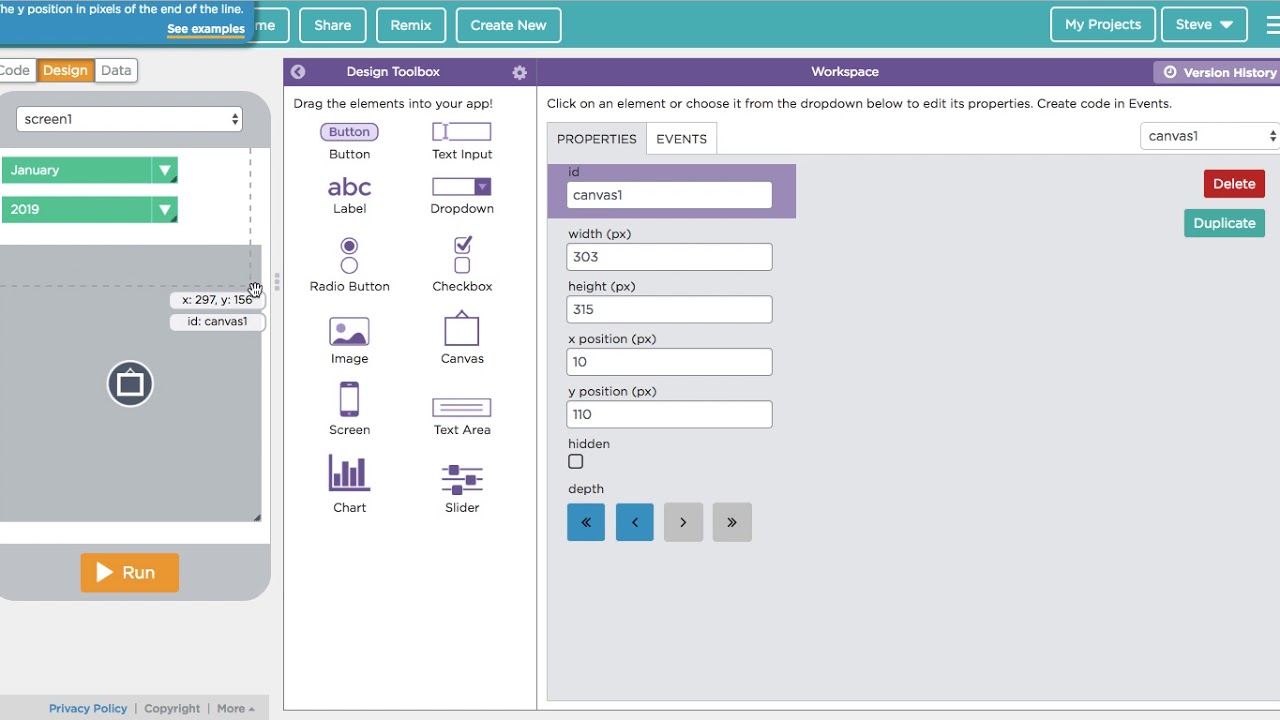
Task: Open Design Toolbox settings gear
Action: pyautogui.click(x=519, y=72)
